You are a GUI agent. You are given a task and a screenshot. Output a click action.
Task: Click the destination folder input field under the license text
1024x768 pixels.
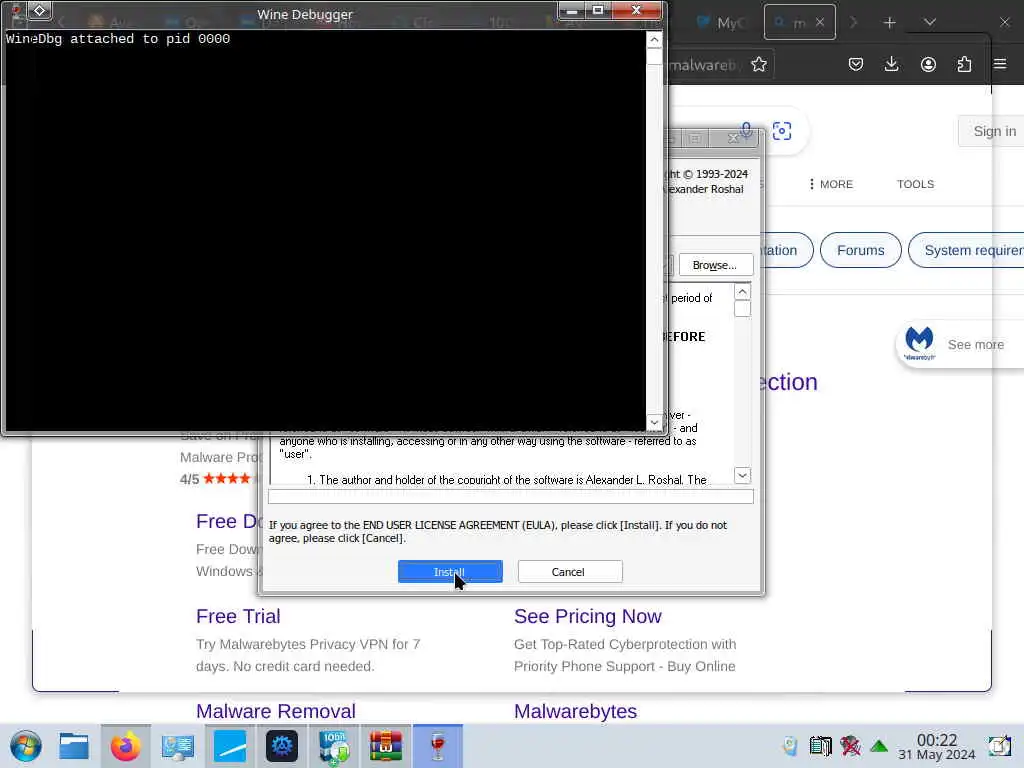pos(510,496)
